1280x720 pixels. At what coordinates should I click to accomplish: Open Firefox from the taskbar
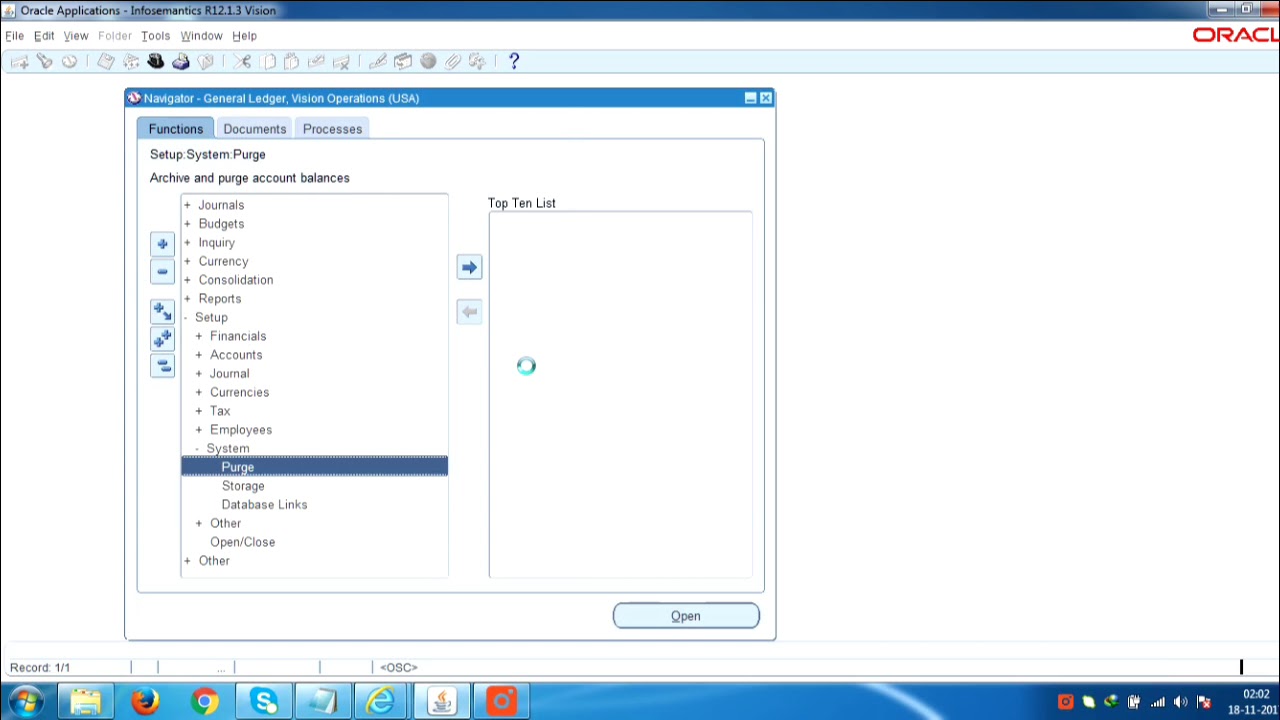point(145,701)
